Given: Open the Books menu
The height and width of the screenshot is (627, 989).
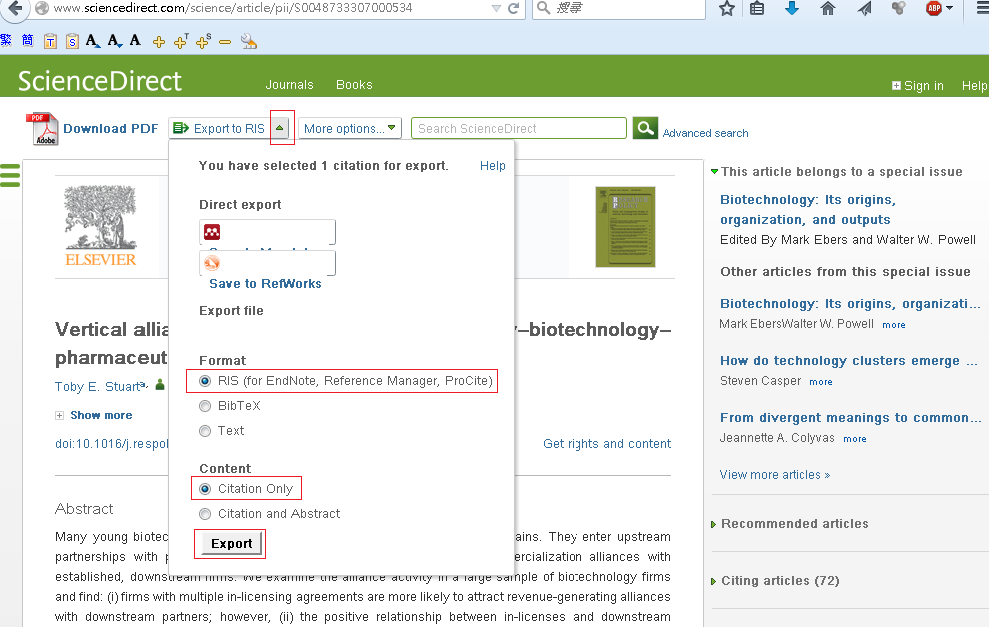Looking at the screenshot, I should coord(354,85).
